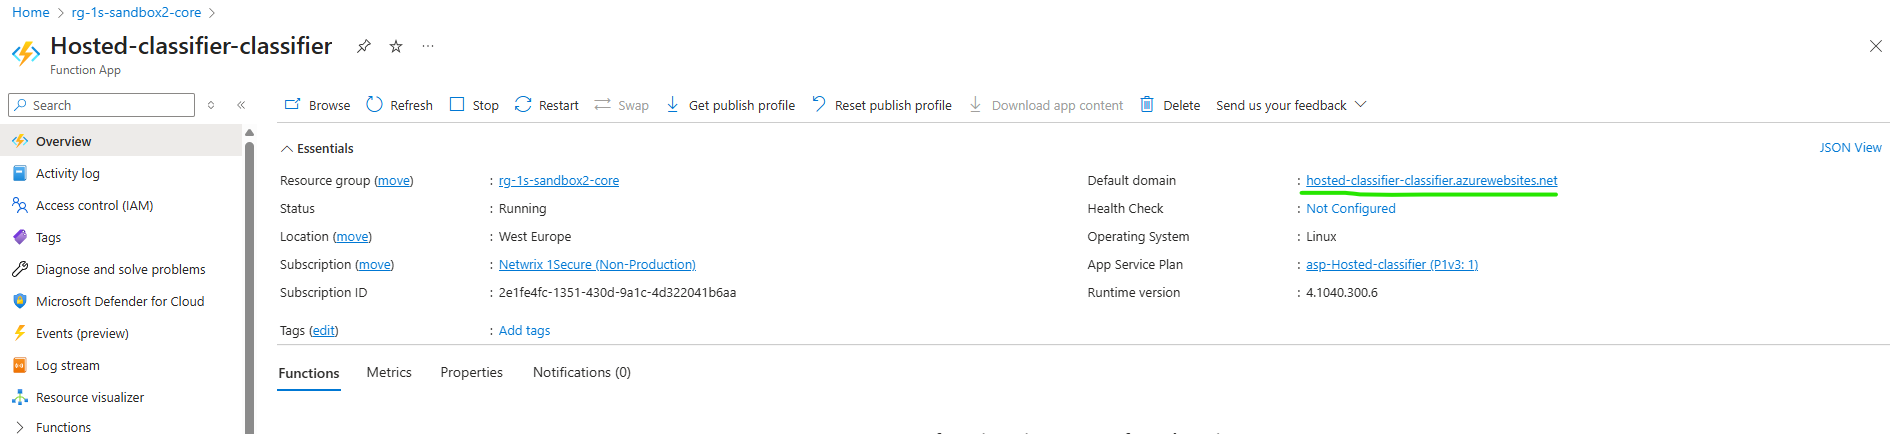Expand the Functions group in sidebar
The height and width of the screenshot is (434, 1890).
[x=20, y=427]
